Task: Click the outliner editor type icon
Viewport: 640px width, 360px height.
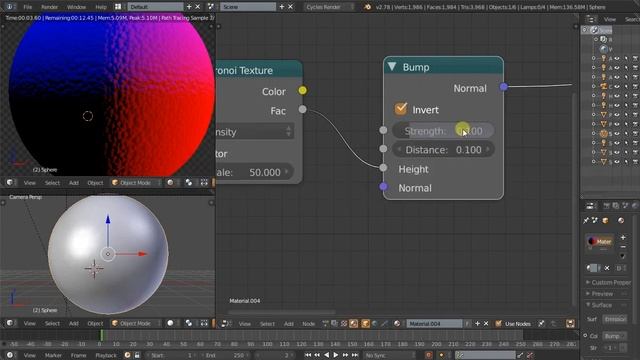Action: click(590, 19)
